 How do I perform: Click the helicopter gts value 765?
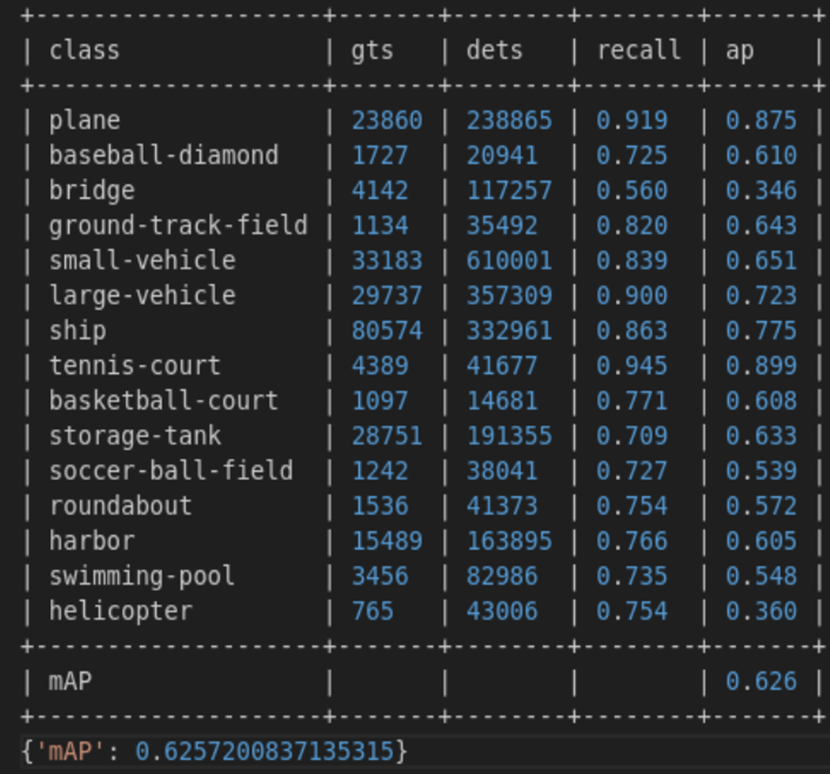pos(372,611)
